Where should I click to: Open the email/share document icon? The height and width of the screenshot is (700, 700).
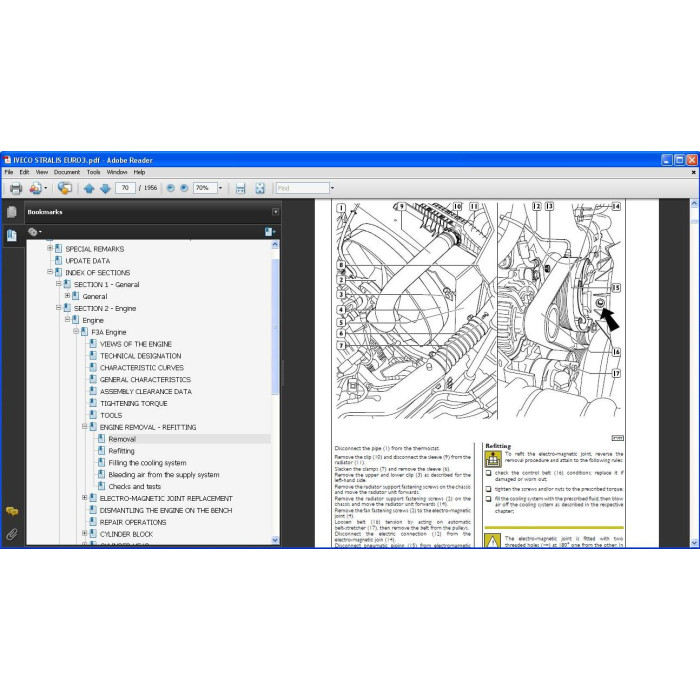(37, 188)
